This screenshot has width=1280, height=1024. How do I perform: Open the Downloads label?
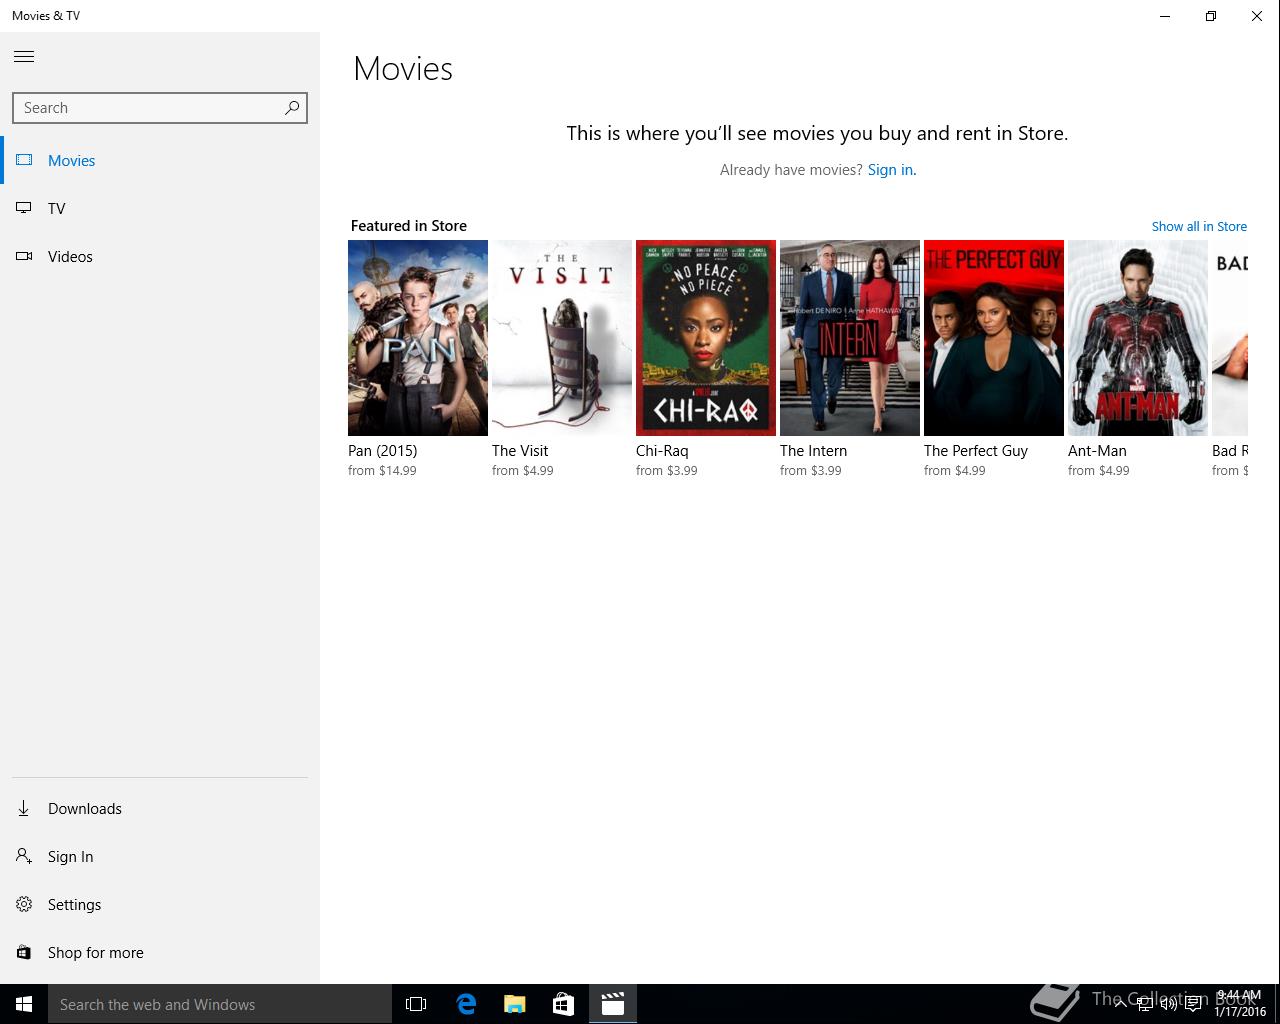click(85, 808)
